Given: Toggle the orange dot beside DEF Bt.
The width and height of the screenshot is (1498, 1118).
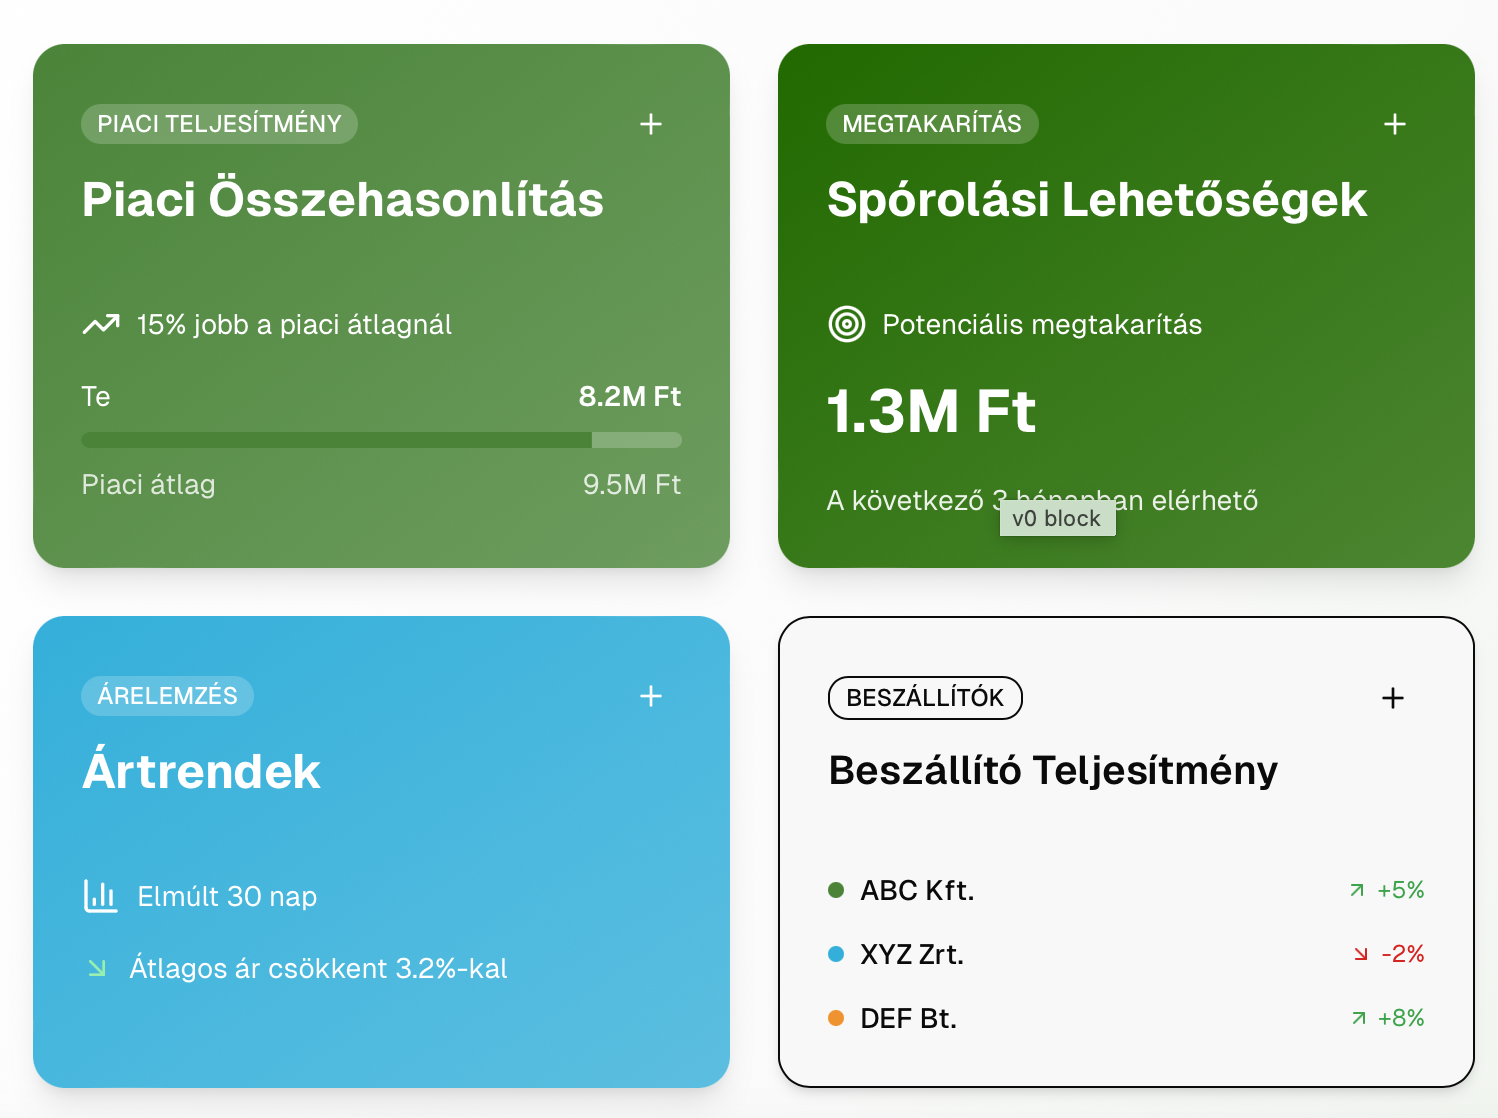Looking at the screenshot, I should click(x=837, y=1018).
